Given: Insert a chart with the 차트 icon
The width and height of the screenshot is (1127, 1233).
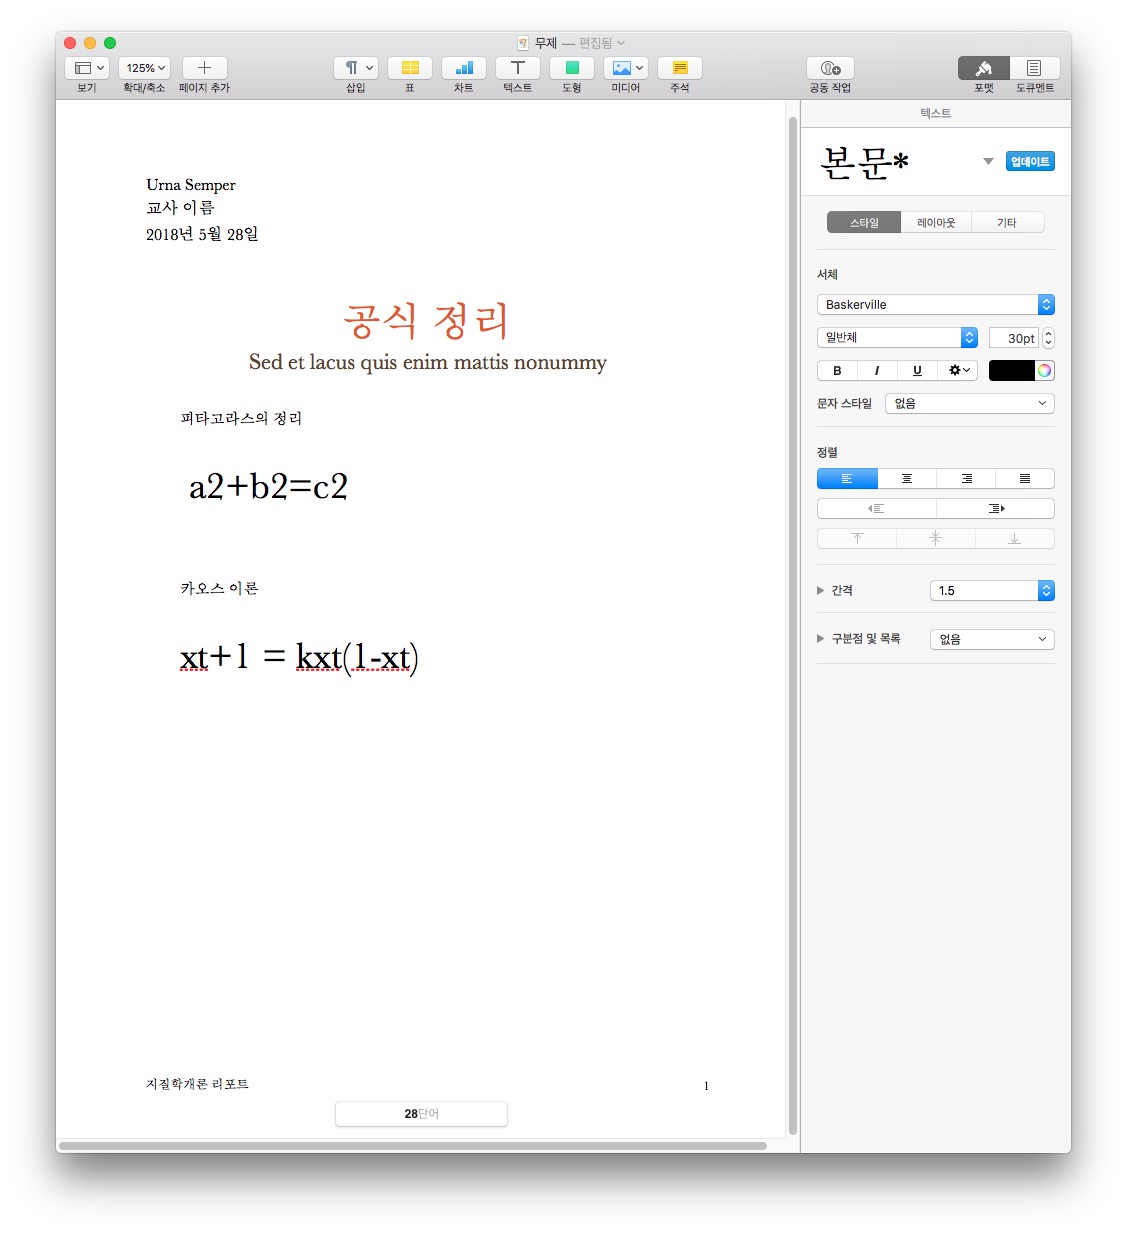Looking at the screenshot, I should coord(464,68).
